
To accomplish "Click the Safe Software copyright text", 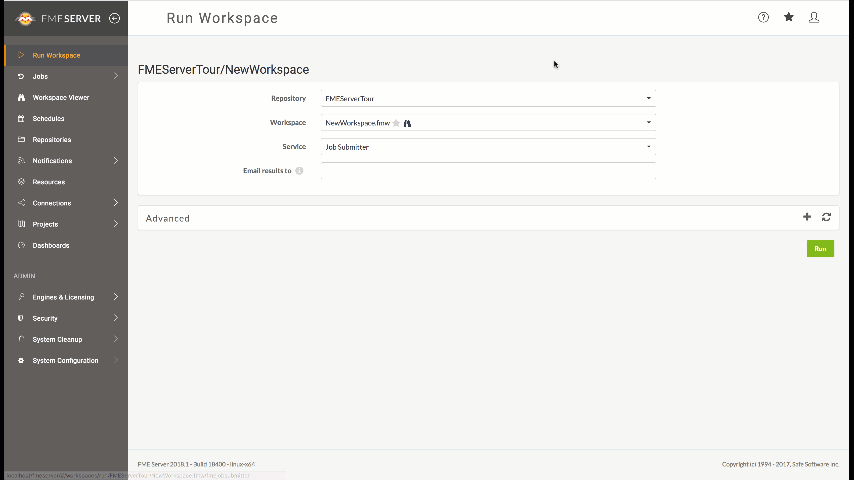I will coord(780,464).
